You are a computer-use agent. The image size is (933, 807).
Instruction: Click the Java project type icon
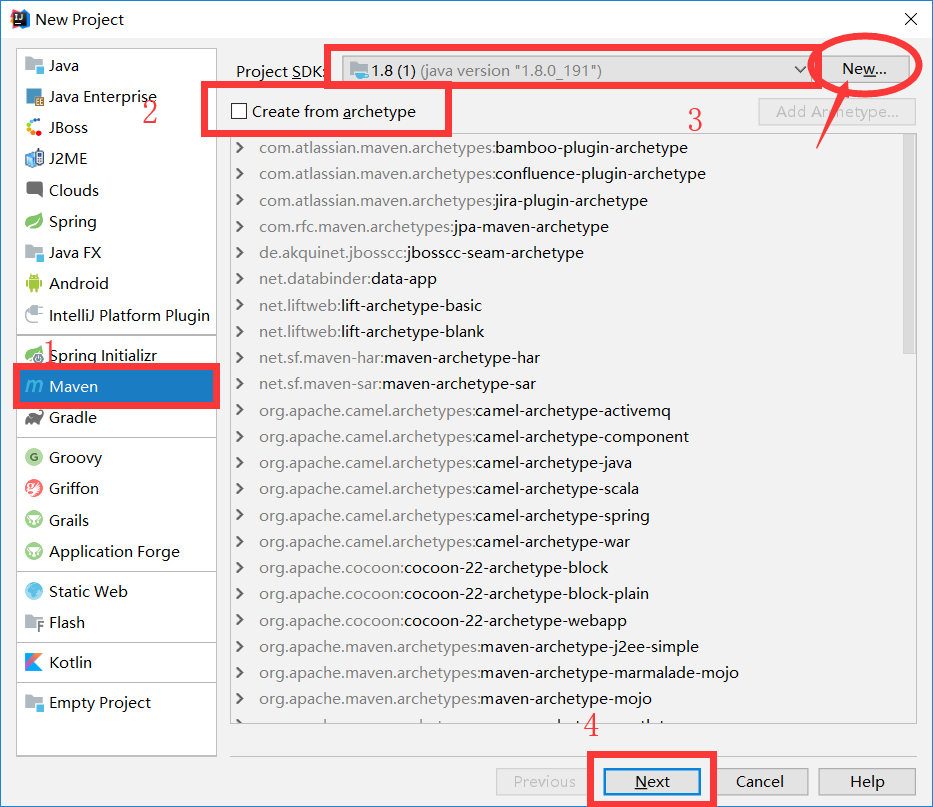tap(34, 65)
